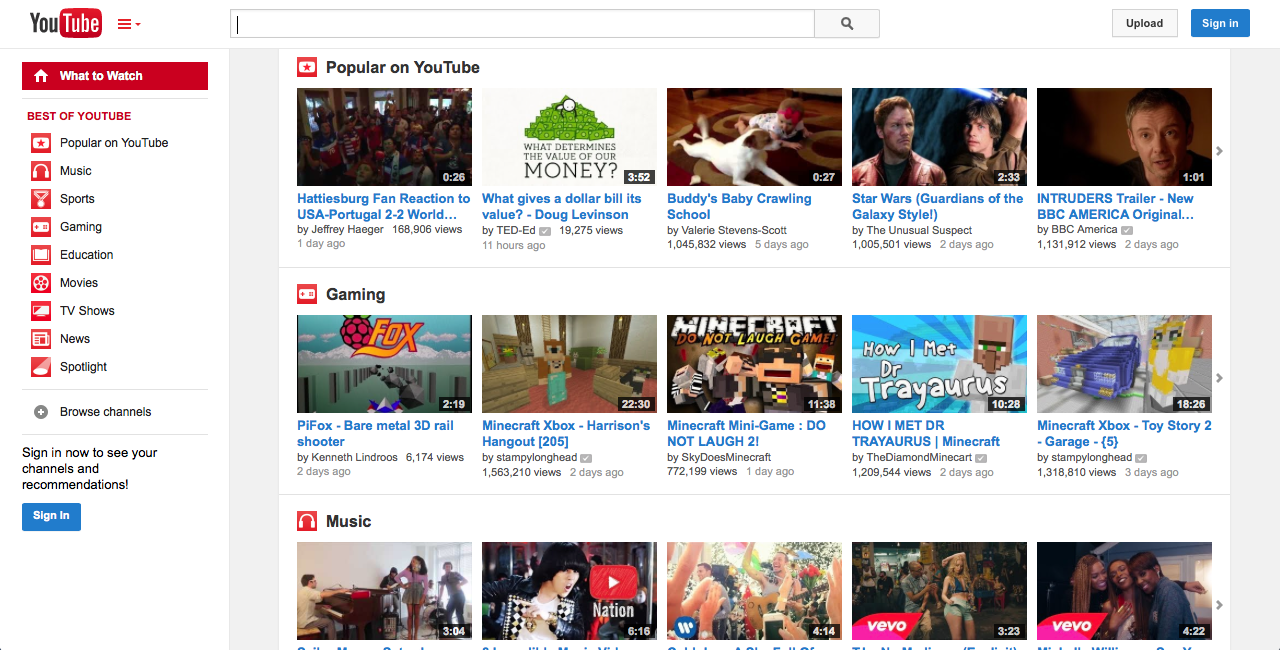
Task: Click TED-Ed channel name
Action: 516,230
